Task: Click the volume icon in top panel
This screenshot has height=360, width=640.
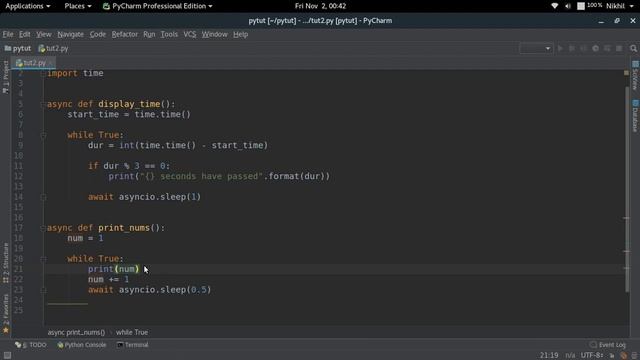Action: point(567,6)
